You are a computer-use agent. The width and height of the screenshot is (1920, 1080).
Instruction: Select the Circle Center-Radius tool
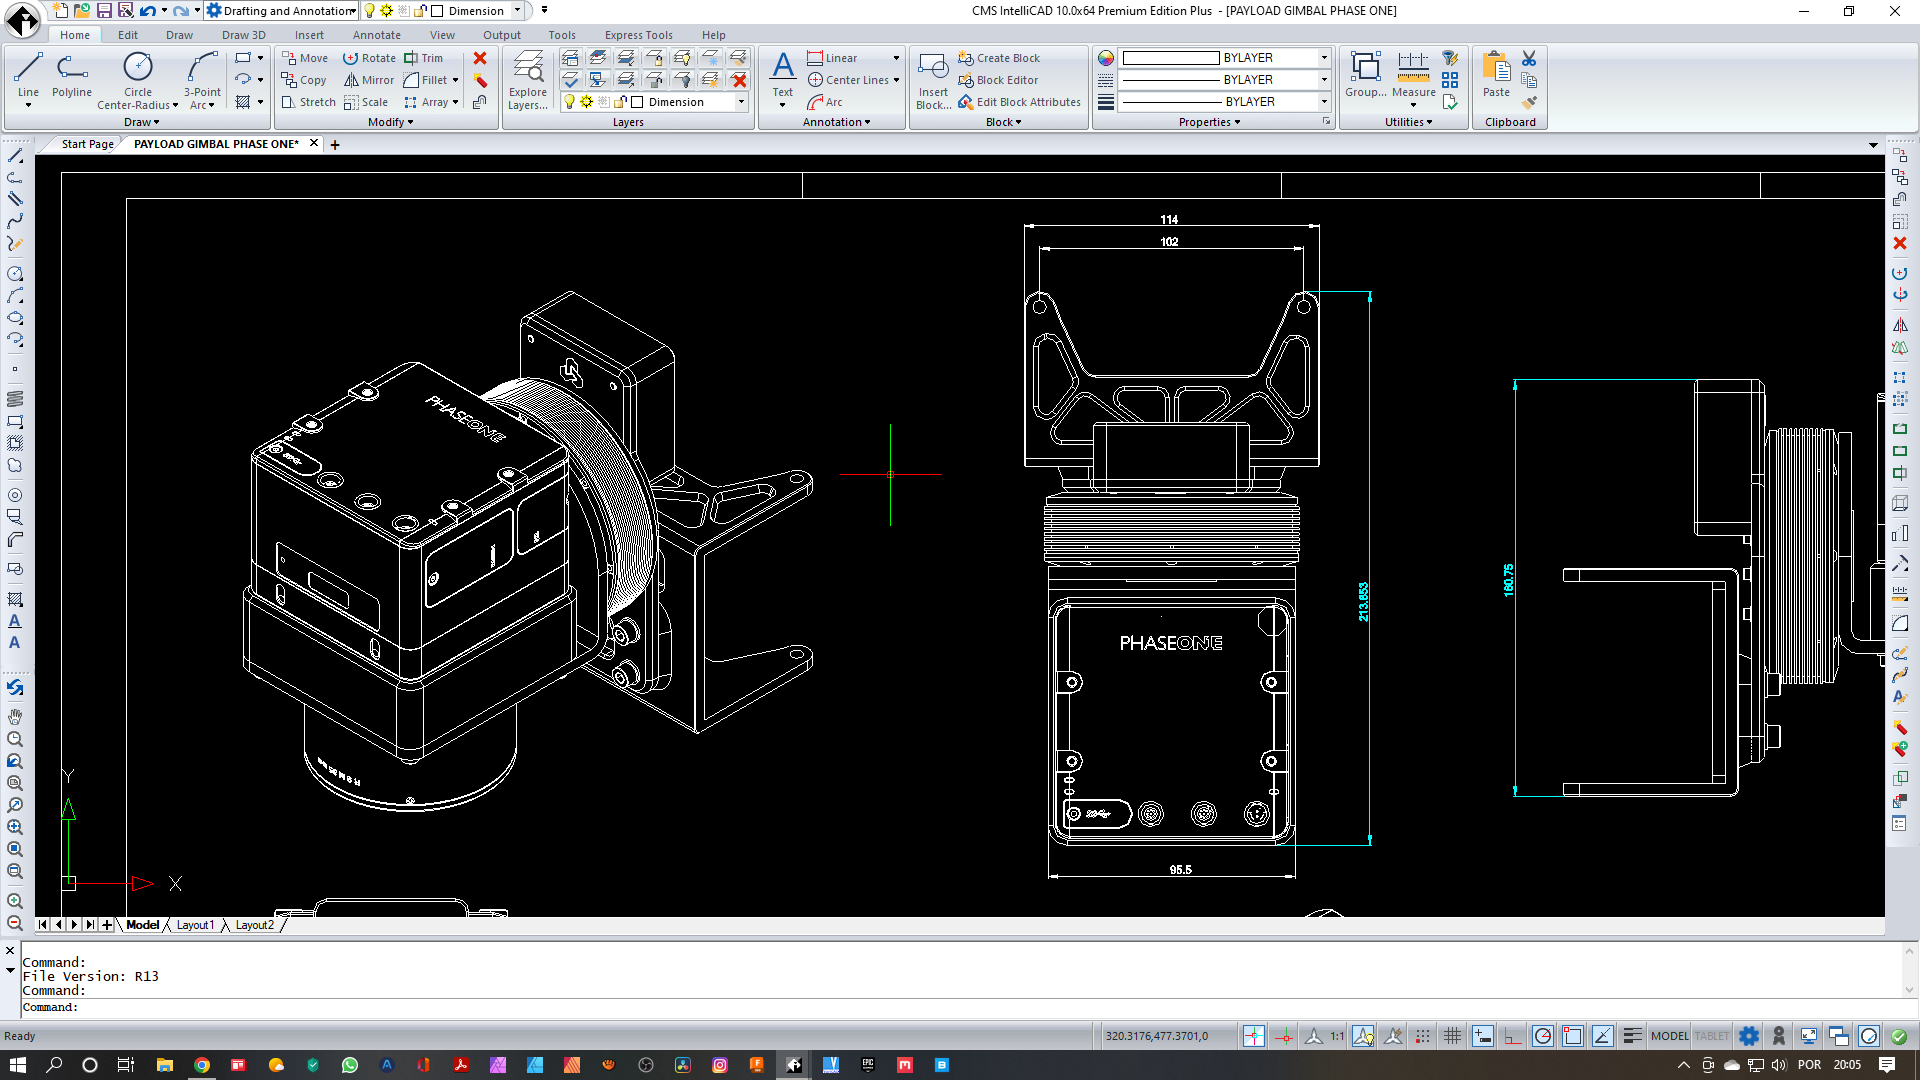click(x=138, y=80)
